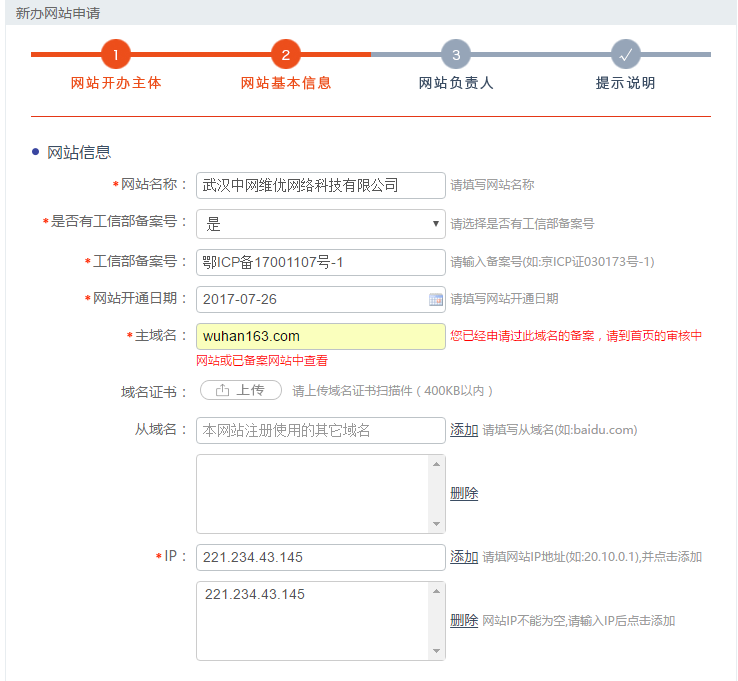Click the 提示说明 step label

tap(626, 84)
